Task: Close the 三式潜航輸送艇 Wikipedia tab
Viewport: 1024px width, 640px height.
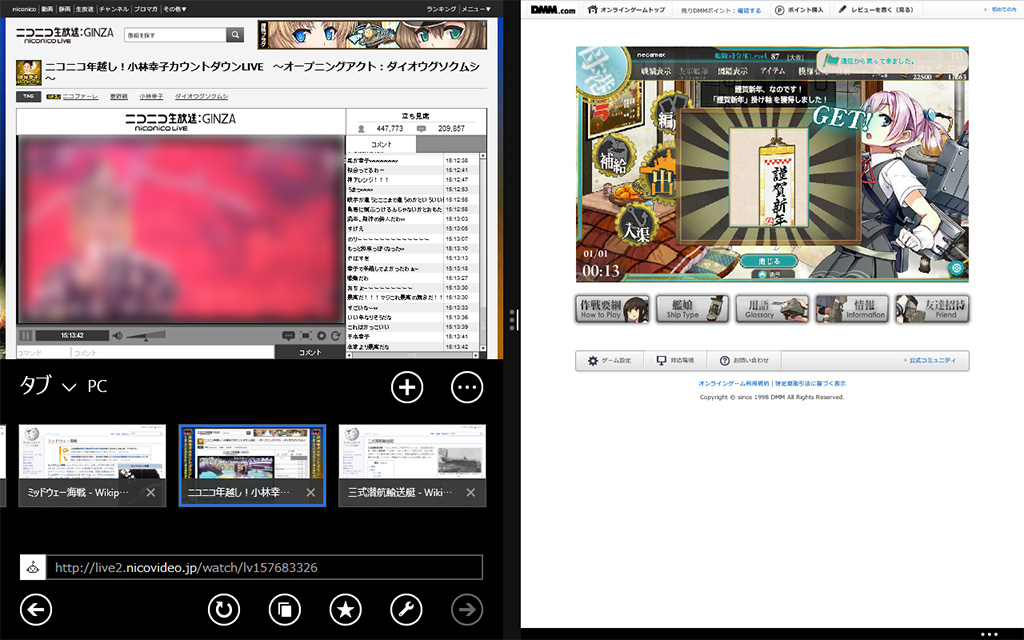Action: (471, 492)
